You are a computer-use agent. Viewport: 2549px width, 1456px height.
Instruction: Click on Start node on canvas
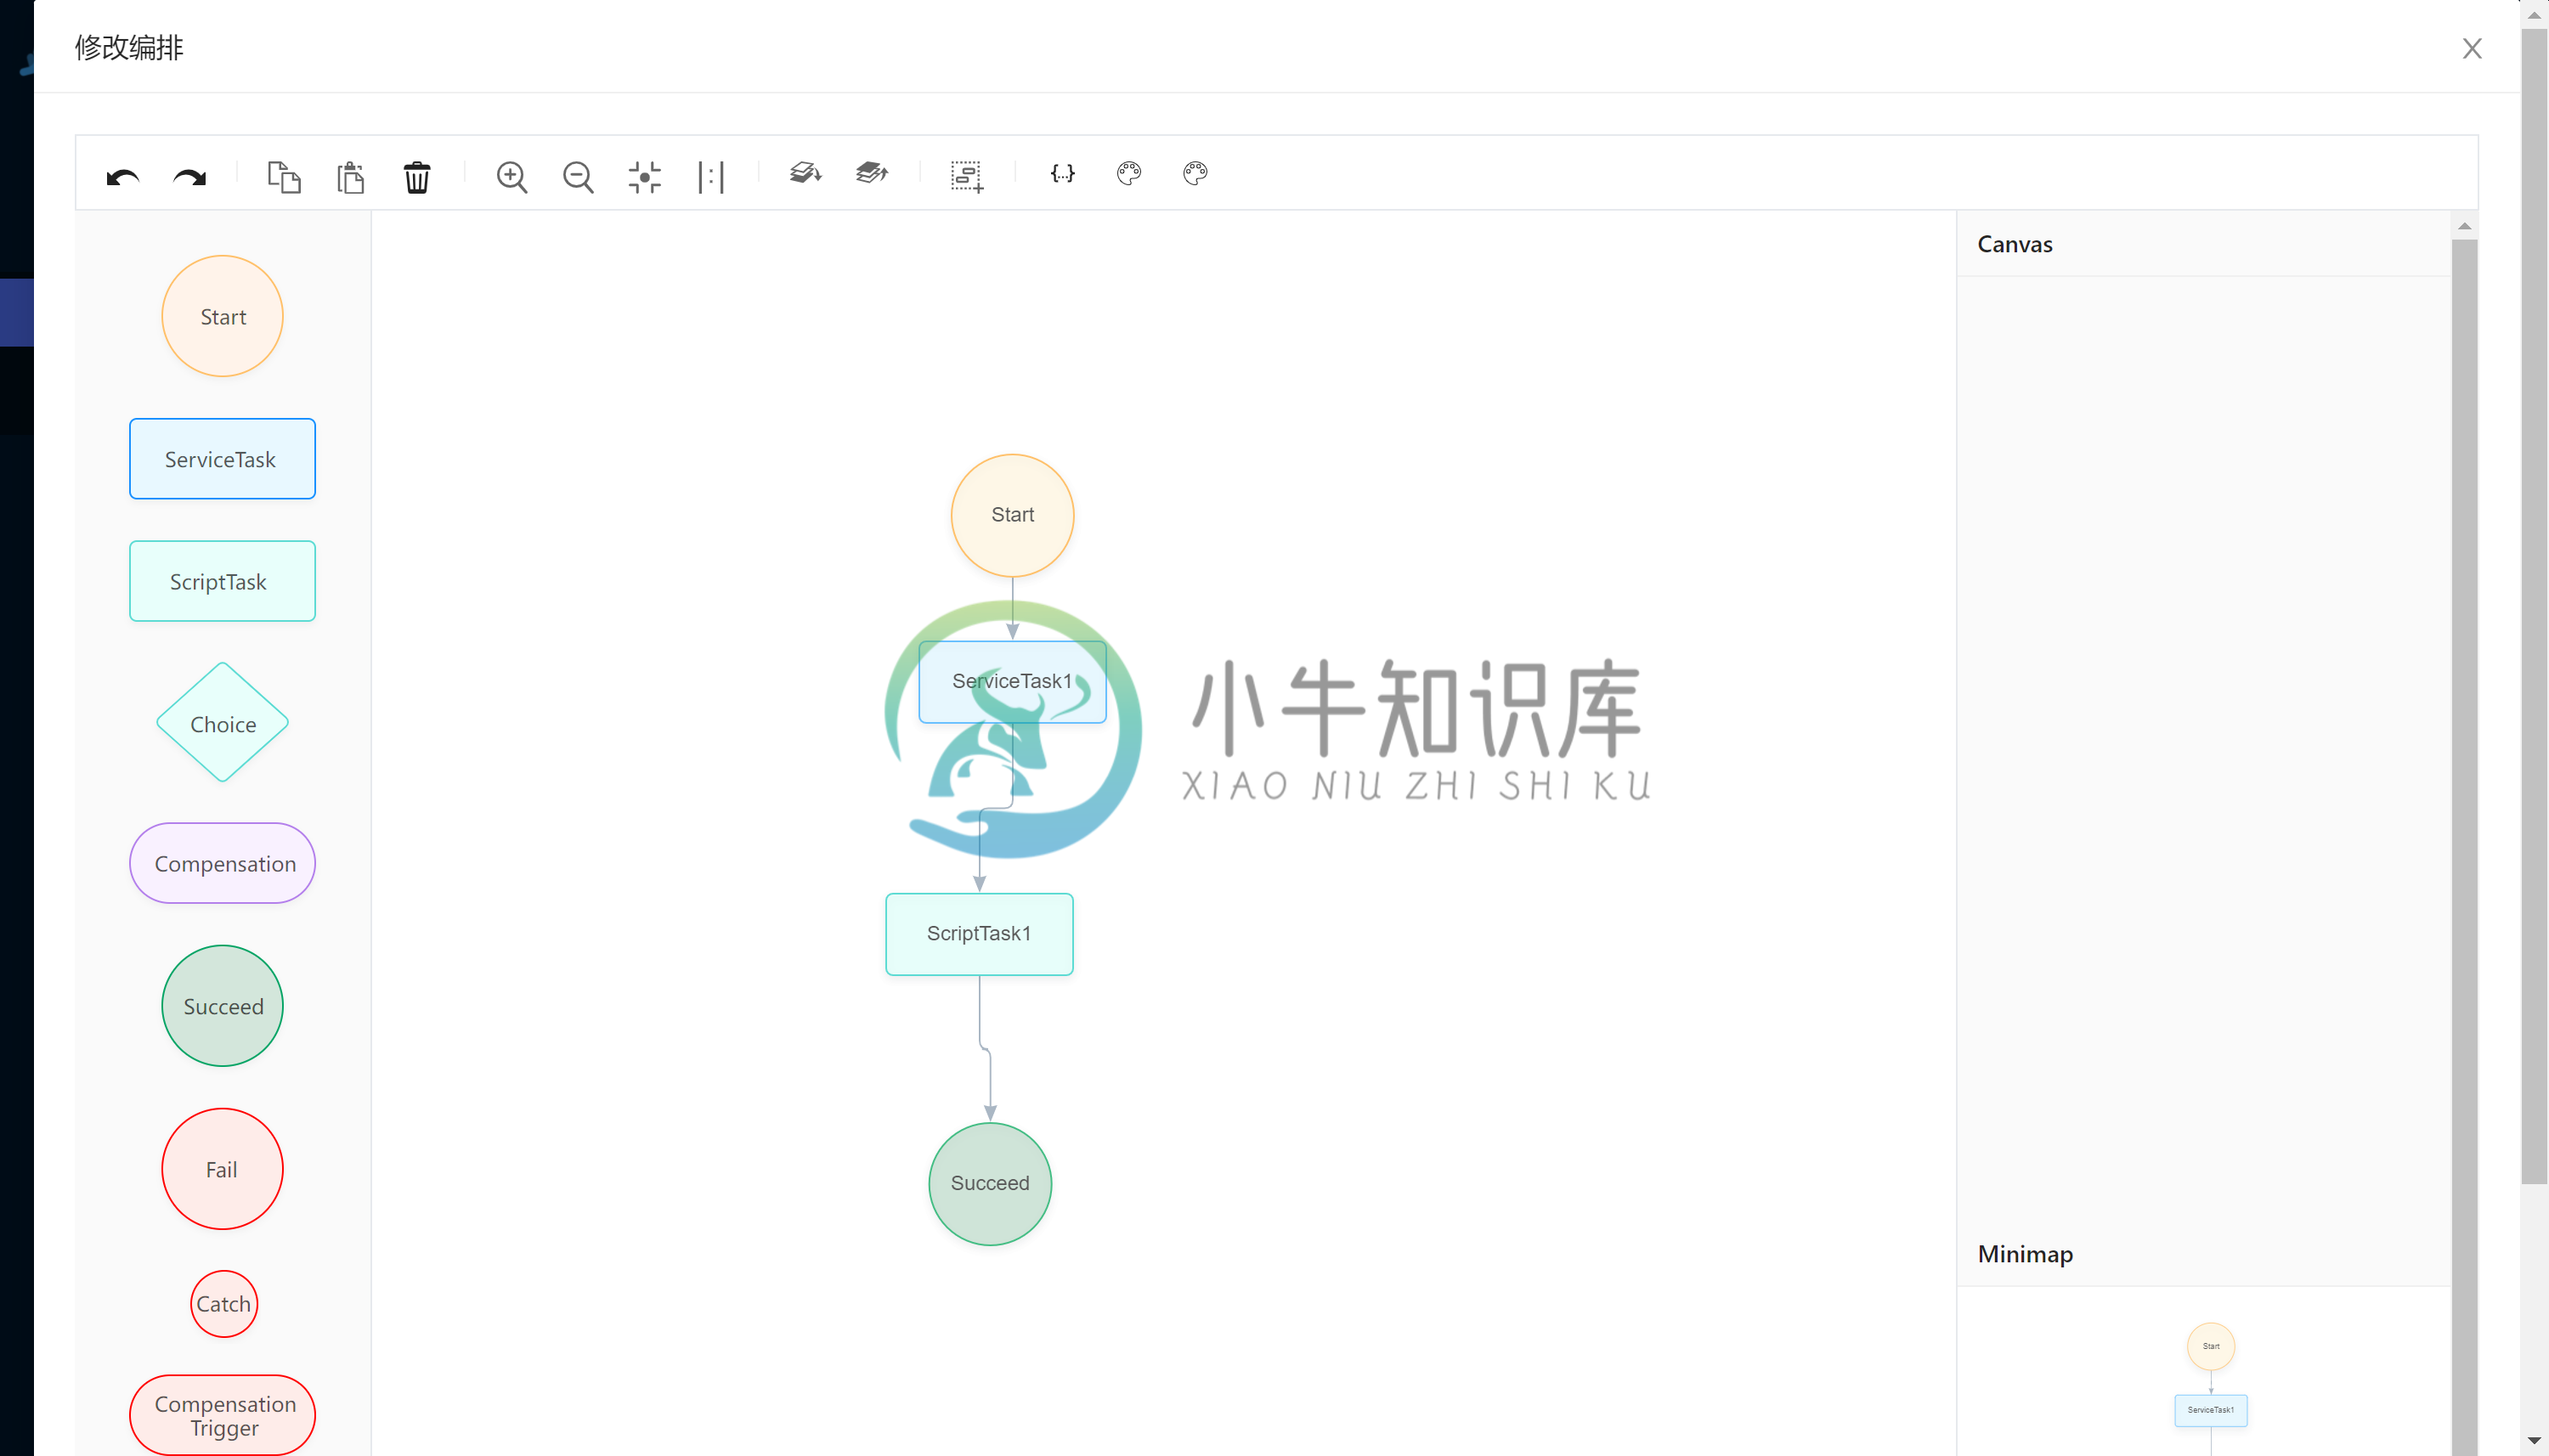click(x=1012, y=513)
